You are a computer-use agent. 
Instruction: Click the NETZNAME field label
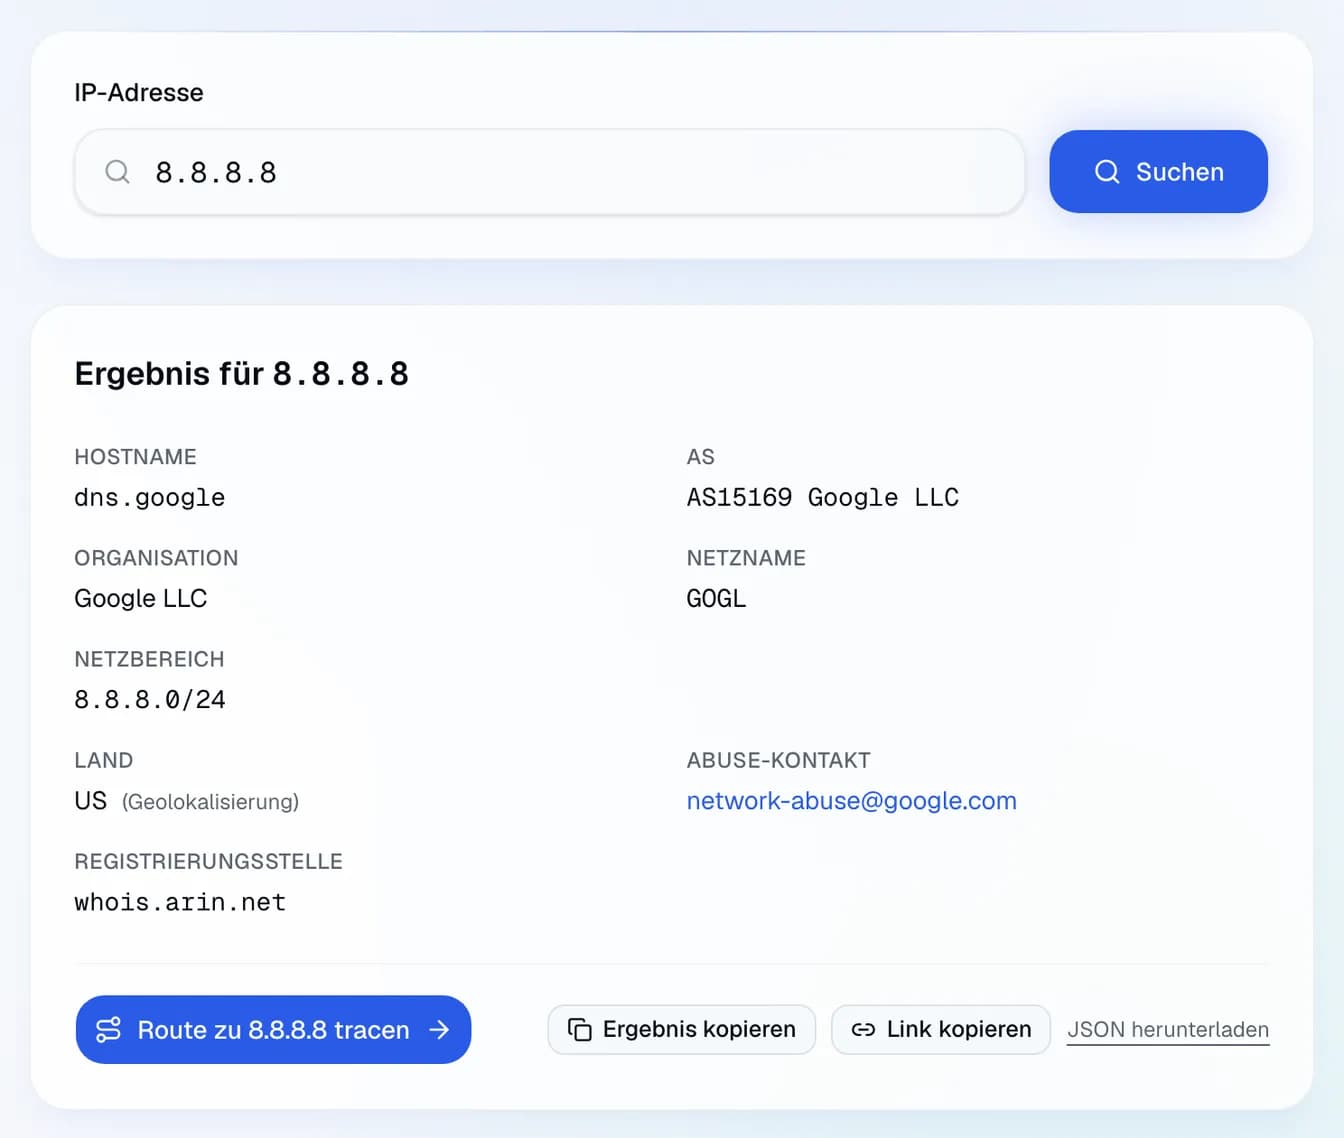point(747,558)
